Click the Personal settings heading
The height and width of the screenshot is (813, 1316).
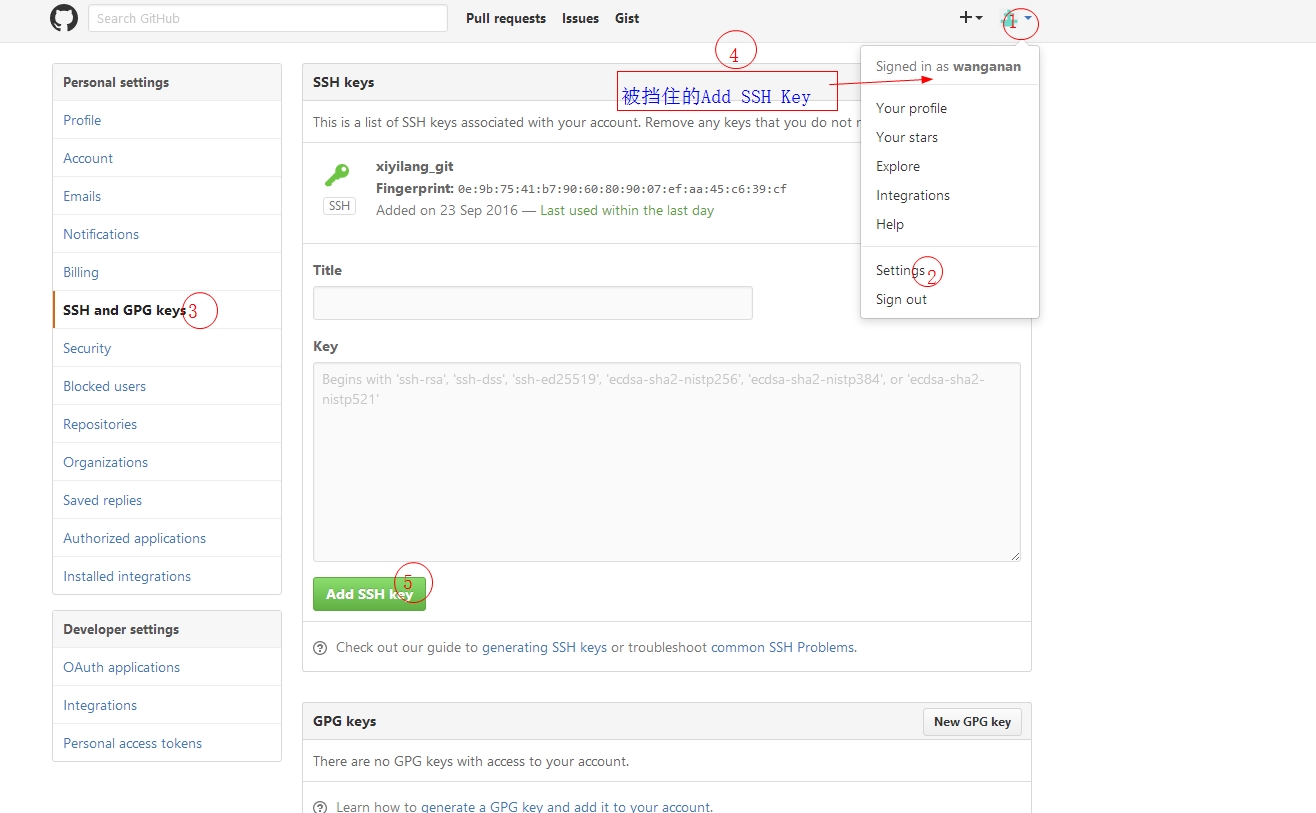[116, 82]
